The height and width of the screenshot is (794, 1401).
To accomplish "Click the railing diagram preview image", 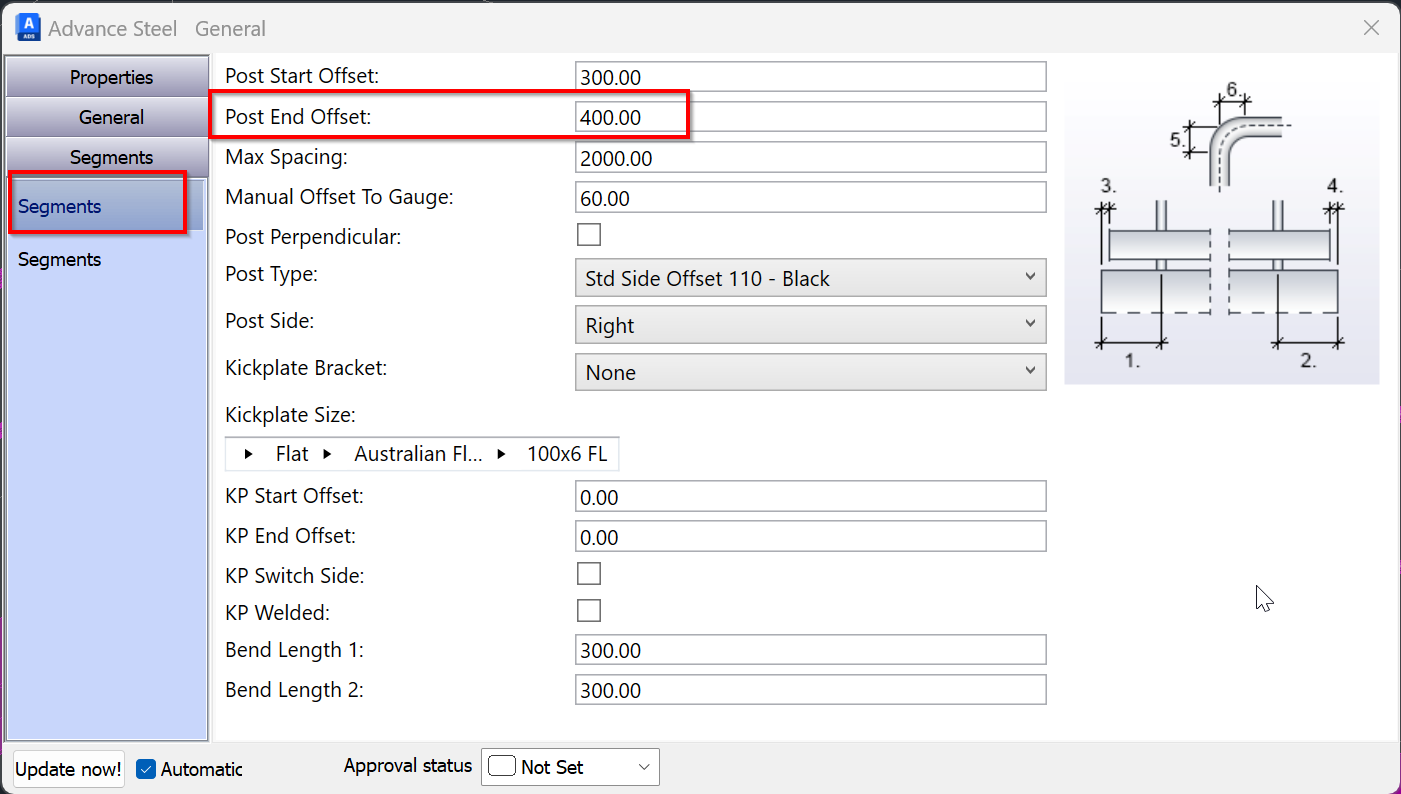I will (1222, 222).
